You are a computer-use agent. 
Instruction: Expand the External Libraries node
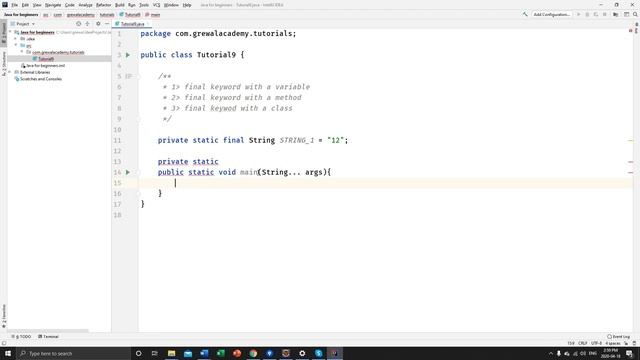click(11, 72)
